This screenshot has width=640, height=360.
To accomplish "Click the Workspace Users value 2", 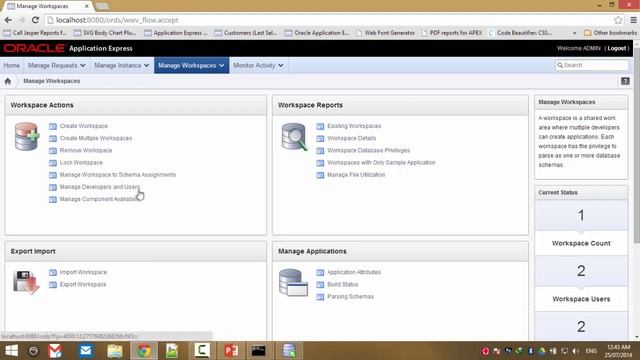I will (581, 271).
